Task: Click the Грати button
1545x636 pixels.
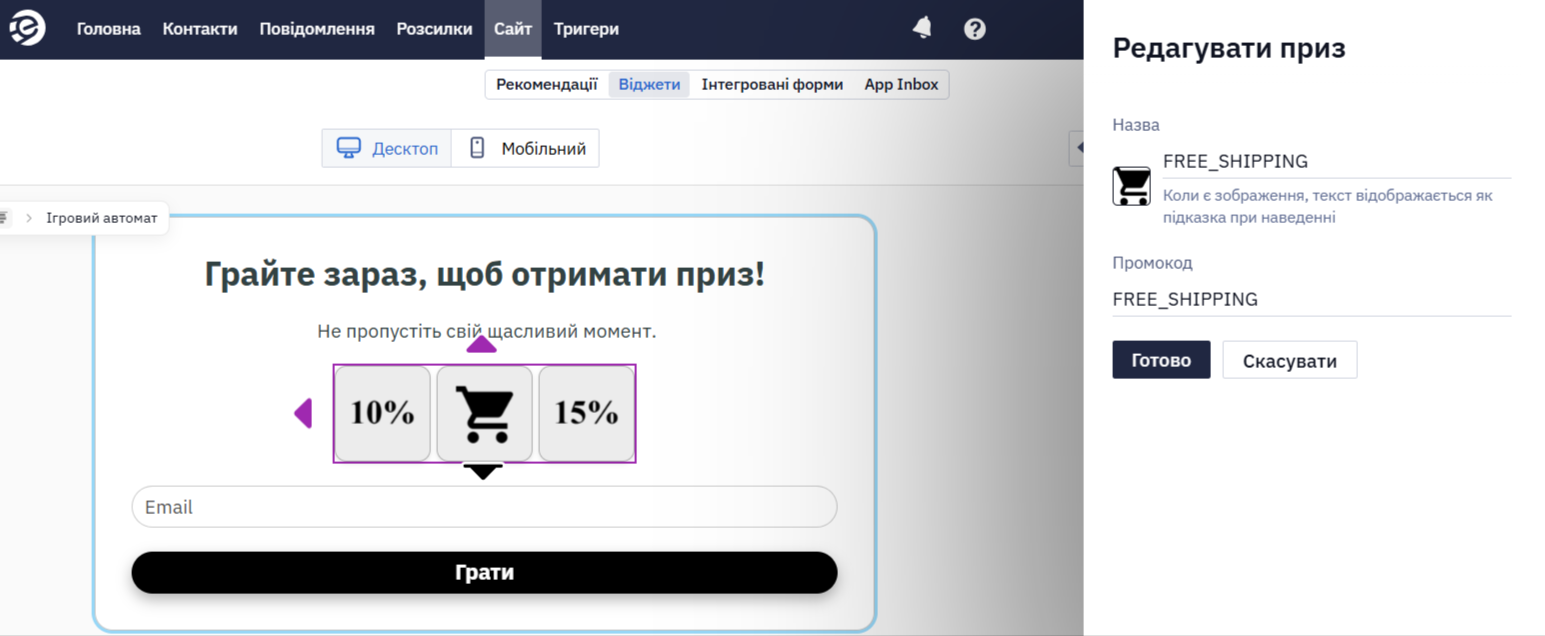Action: (484, 573)
